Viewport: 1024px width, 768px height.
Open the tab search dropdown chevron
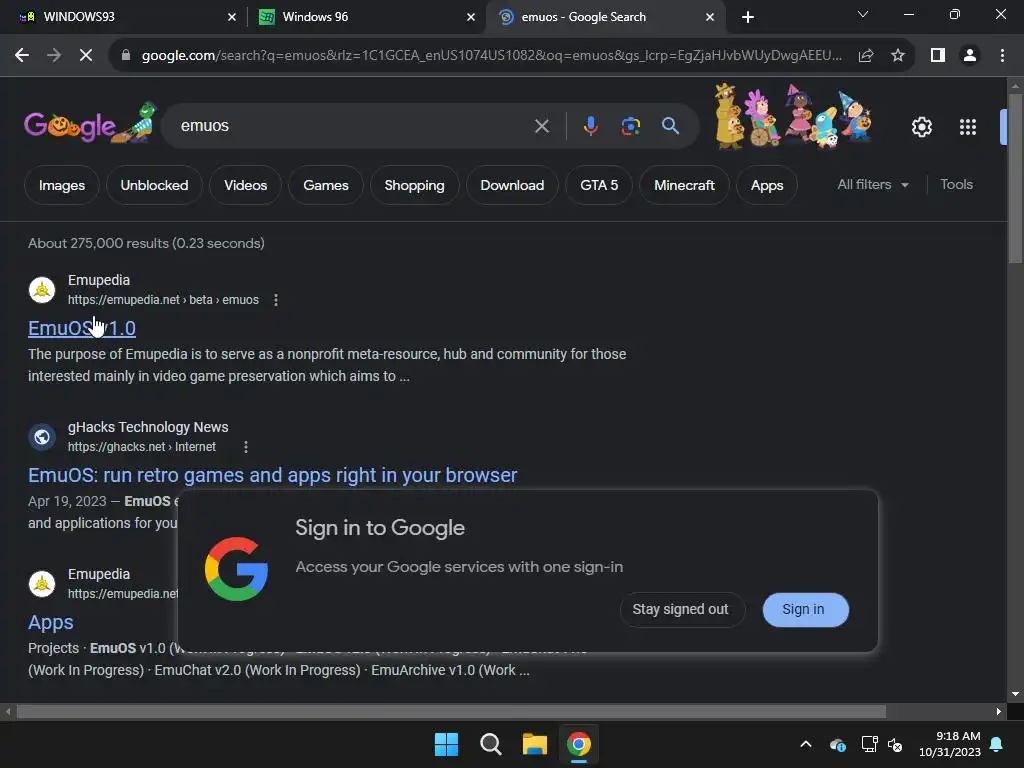tap(863, 14)
